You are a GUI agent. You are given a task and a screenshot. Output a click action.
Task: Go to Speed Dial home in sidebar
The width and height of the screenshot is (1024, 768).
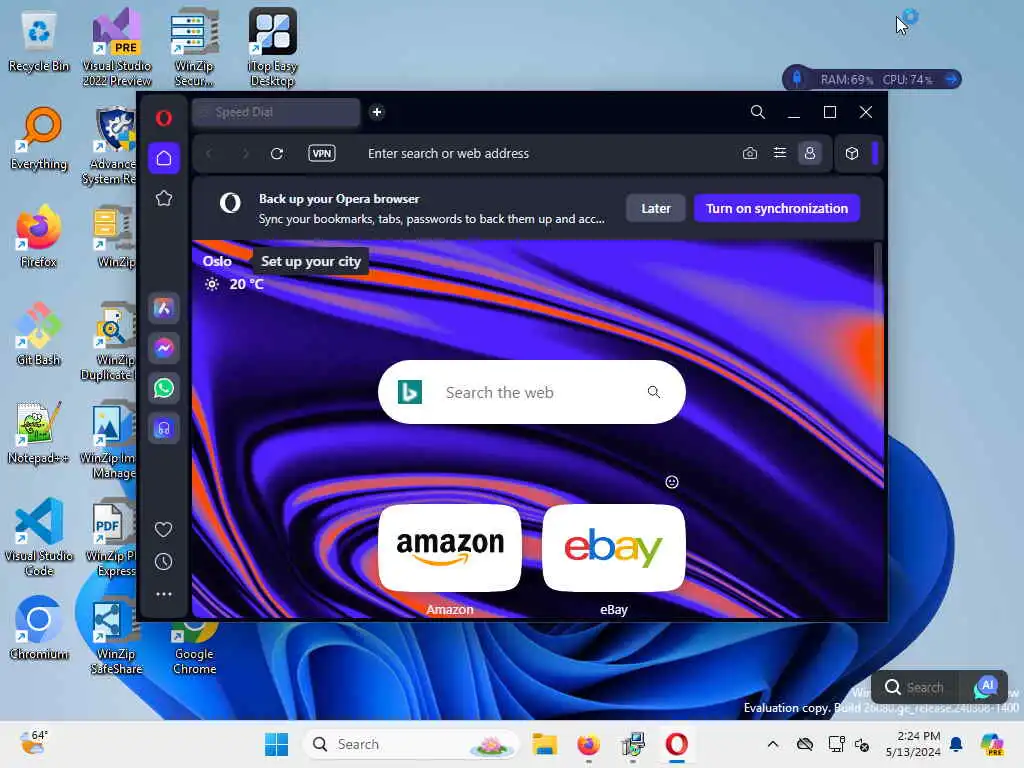point(163,158)
